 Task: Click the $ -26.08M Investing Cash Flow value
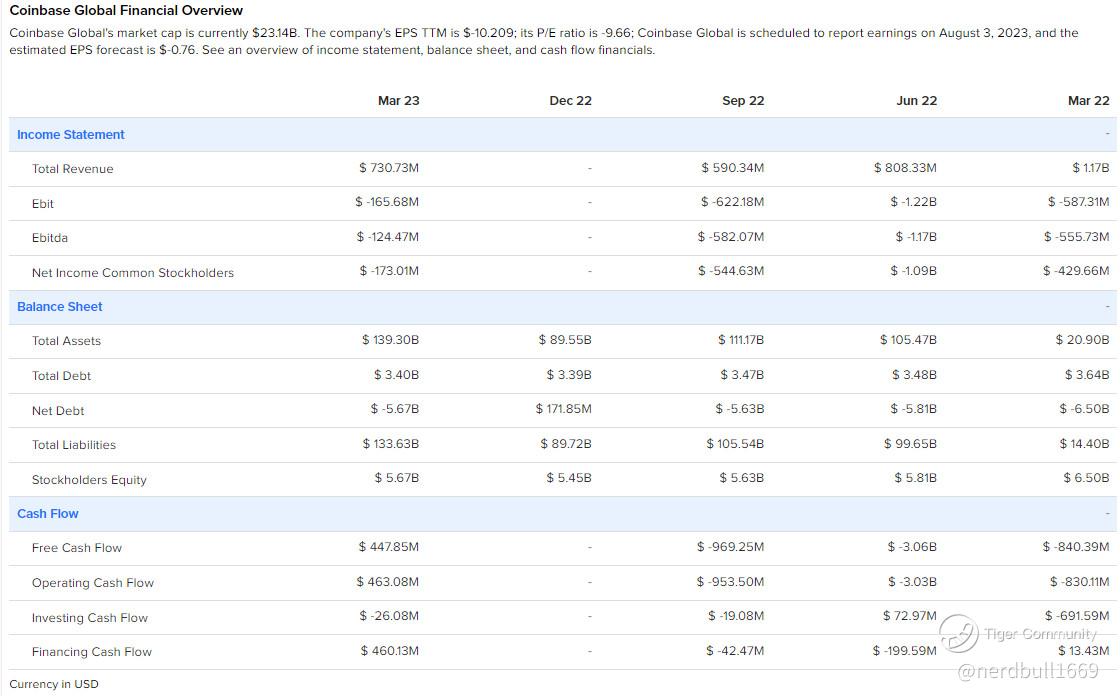389,616
